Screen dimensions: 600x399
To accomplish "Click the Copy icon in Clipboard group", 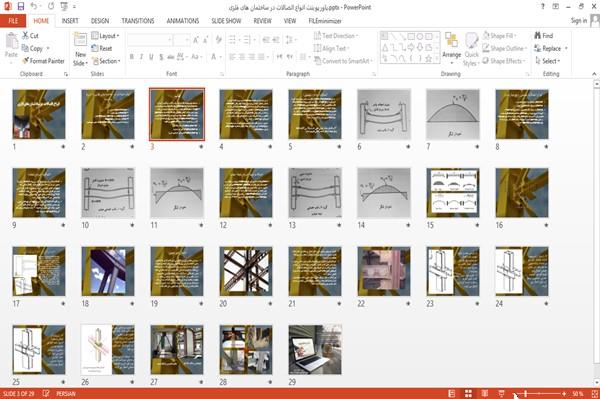I will click(x=25, y=48).
